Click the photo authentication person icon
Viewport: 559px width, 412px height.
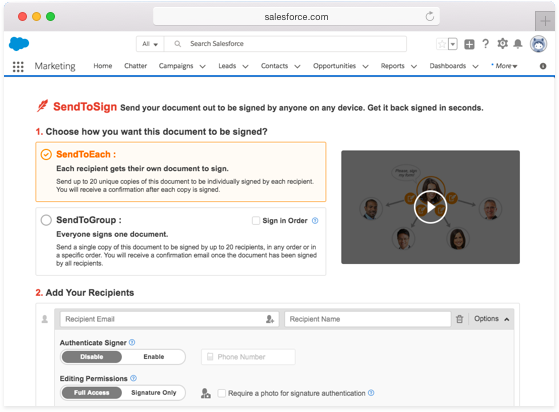(x=206, y=393)
